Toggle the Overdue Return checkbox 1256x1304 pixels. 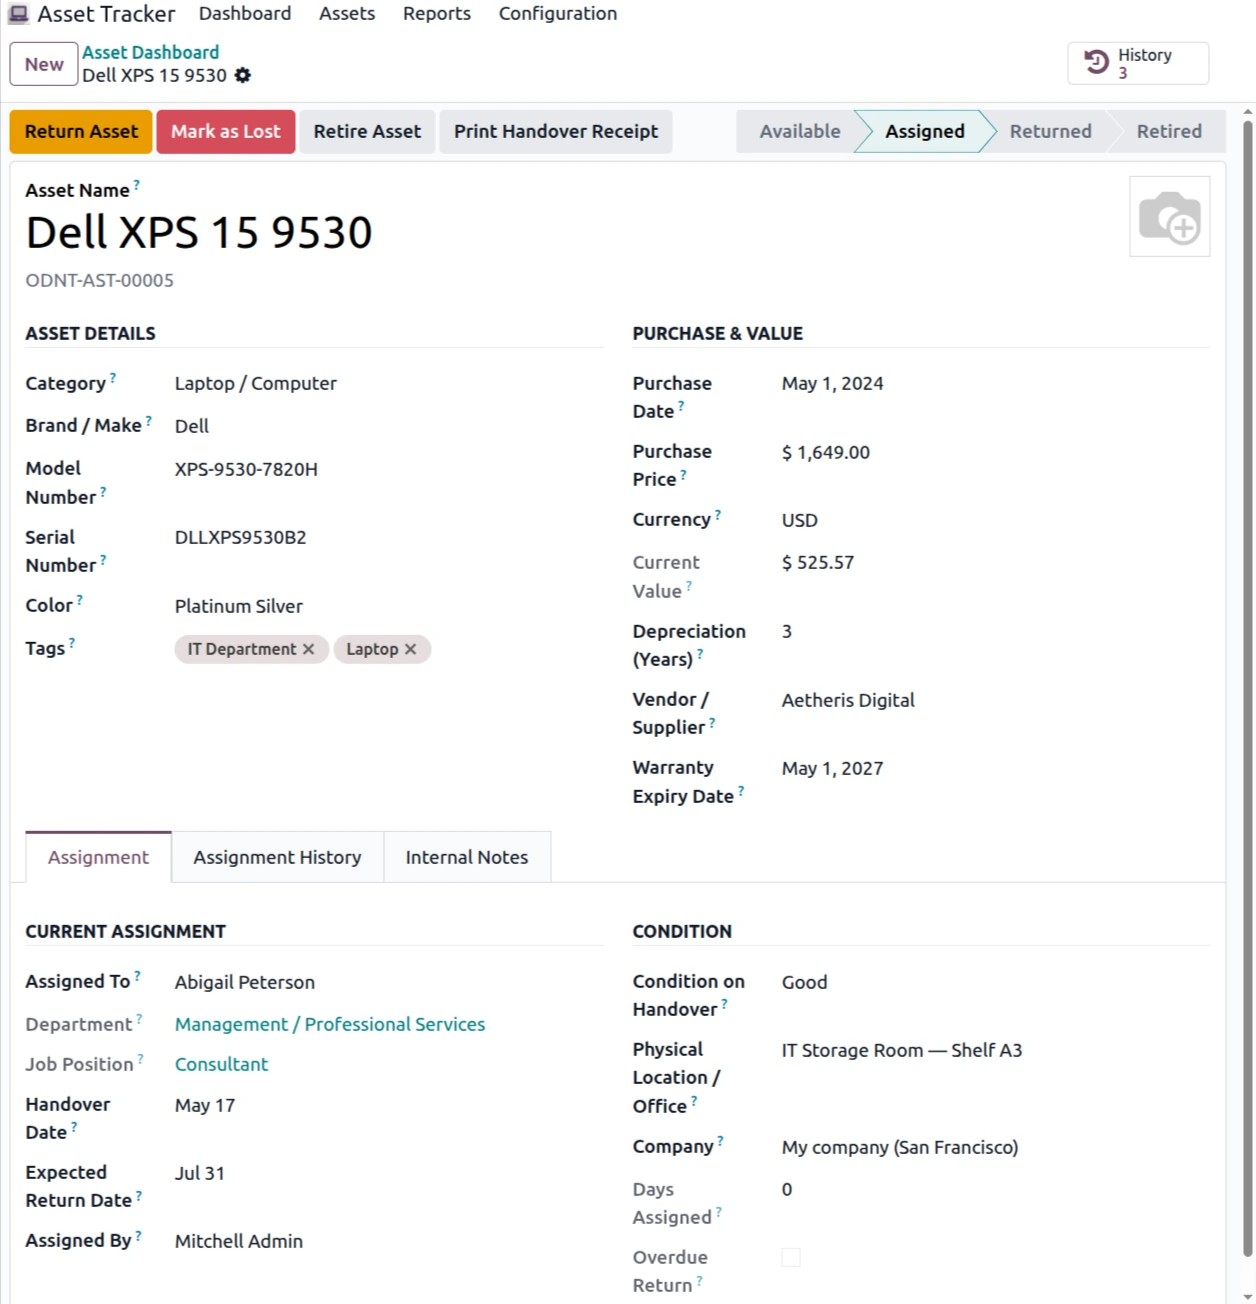[791, 1257]
